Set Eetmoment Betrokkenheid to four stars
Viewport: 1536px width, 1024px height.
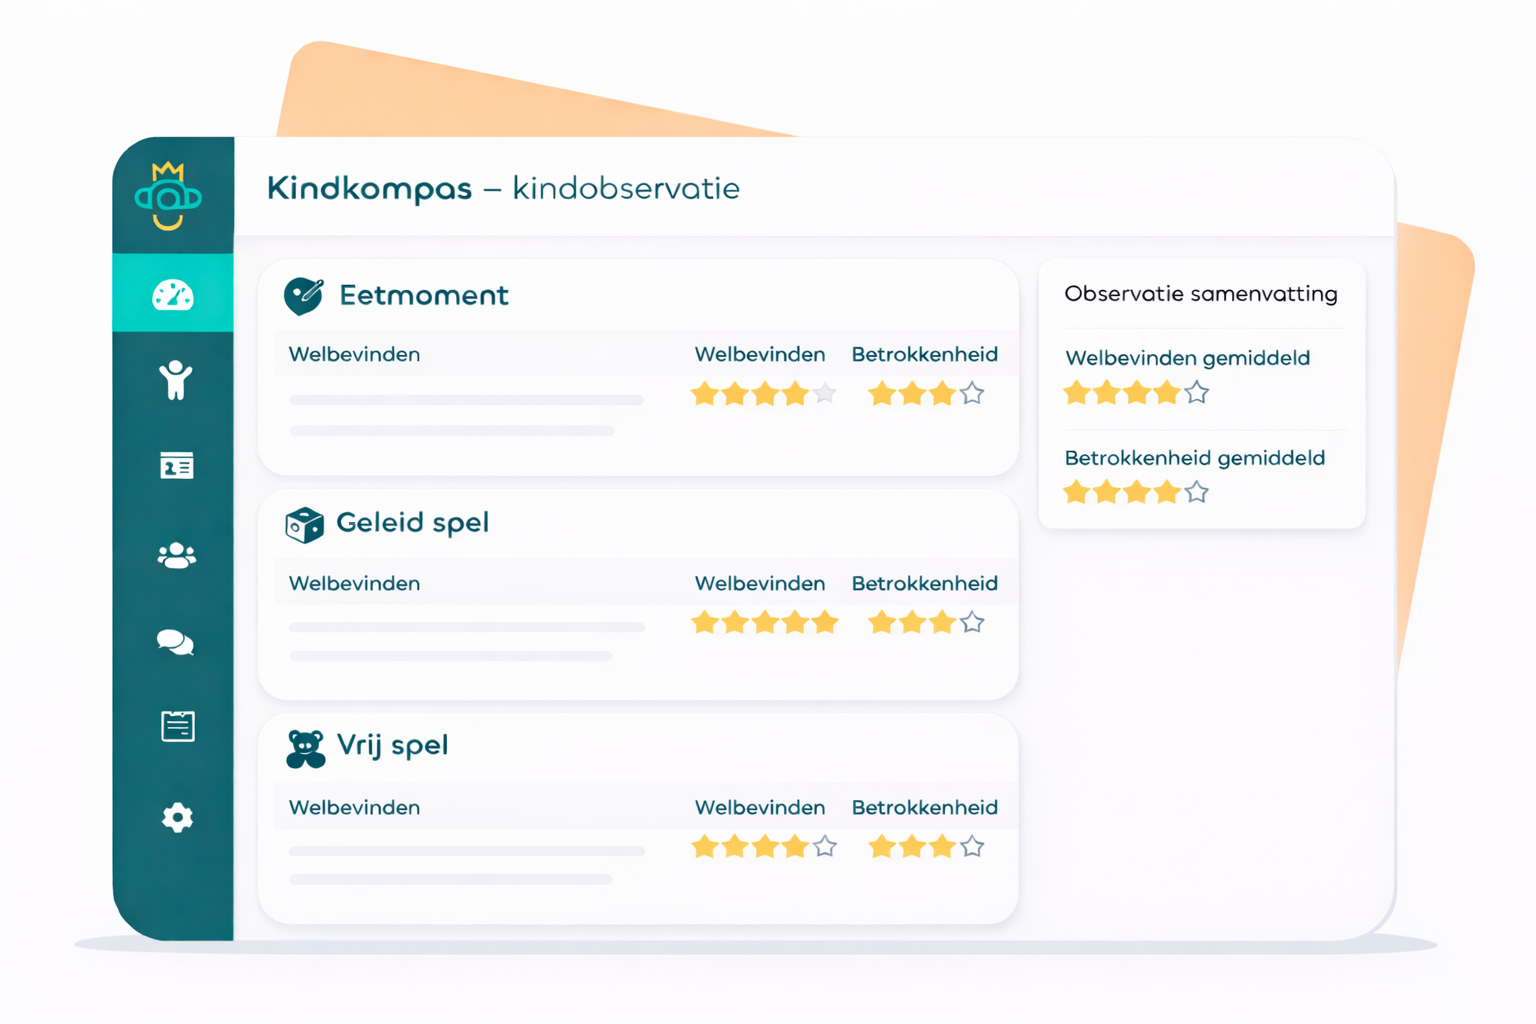tap(972, 394)
